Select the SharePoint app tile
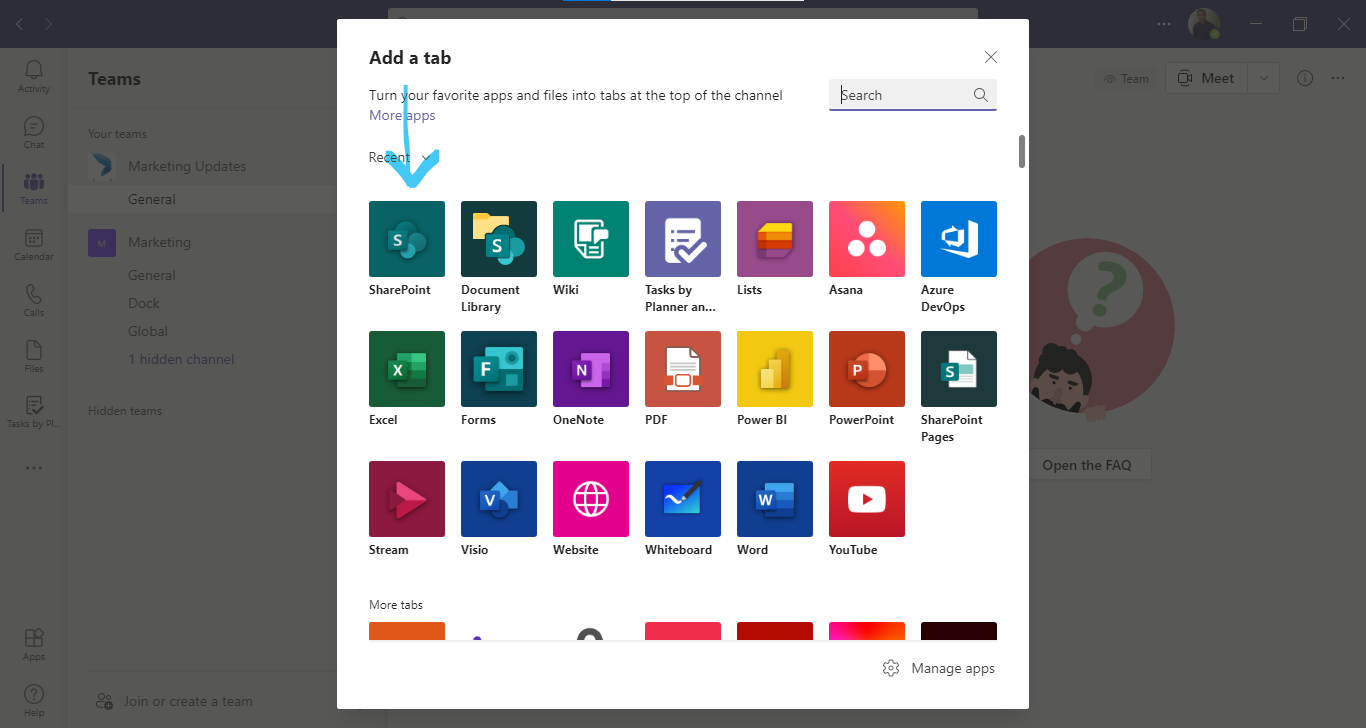Image resolution: width=1366 pixels, height=728 pixels. coord(406,239)
